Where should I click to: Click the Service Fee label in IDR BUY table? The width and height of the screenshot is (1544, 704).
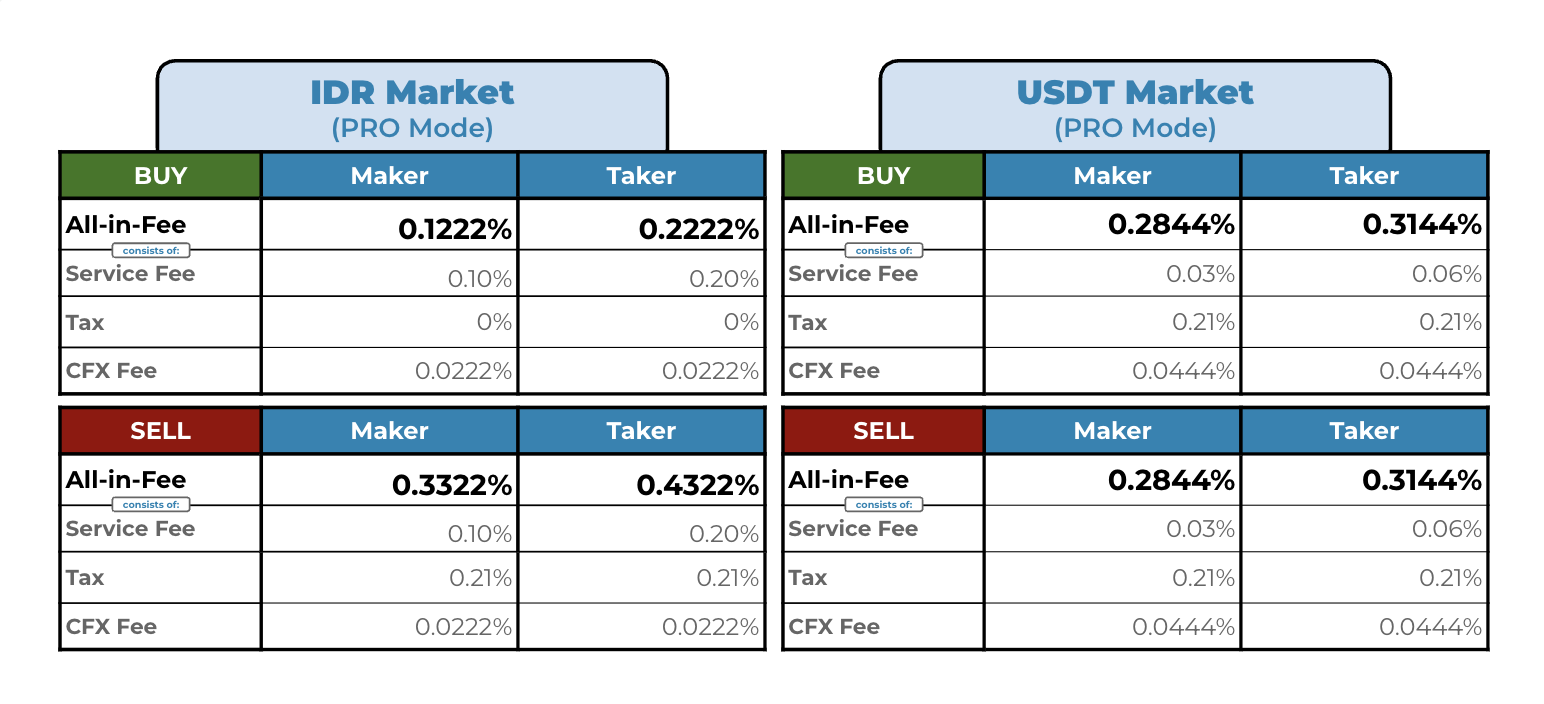click(x=130, y=274)
